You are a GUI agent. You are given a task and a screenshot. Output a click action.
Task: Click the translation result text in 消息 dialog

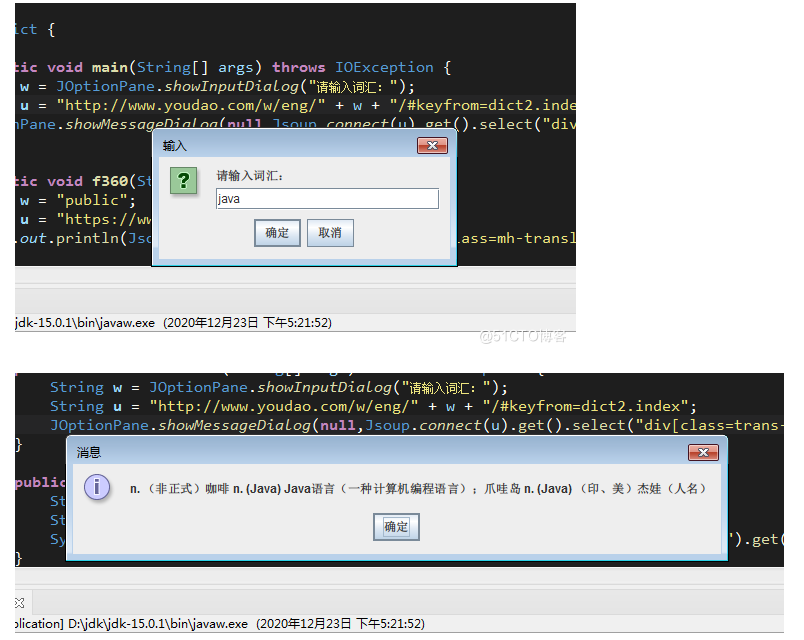[418, 489]
